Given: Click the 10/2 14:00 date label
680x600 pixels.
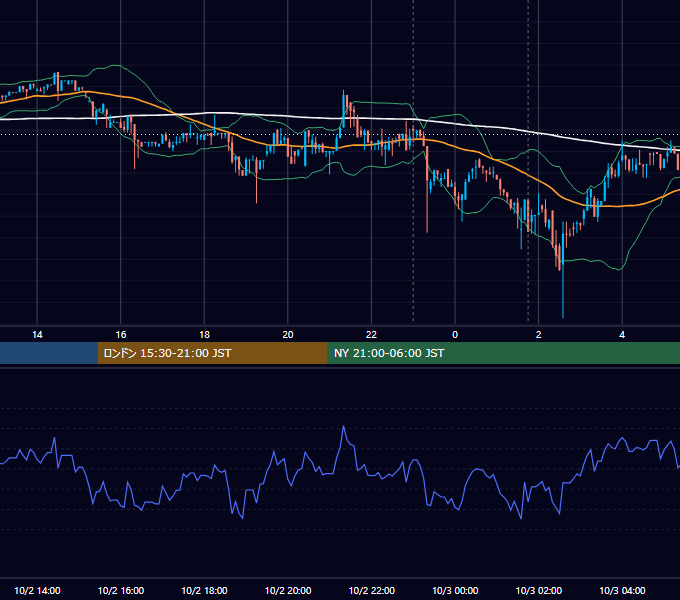Looking at the screenshot, I should tap(37, 590).
